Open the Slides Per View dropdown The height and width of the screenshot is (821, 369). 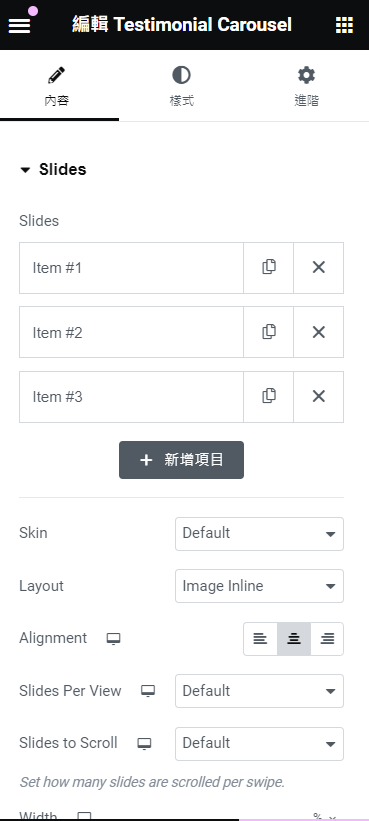[x=260, y=691]
